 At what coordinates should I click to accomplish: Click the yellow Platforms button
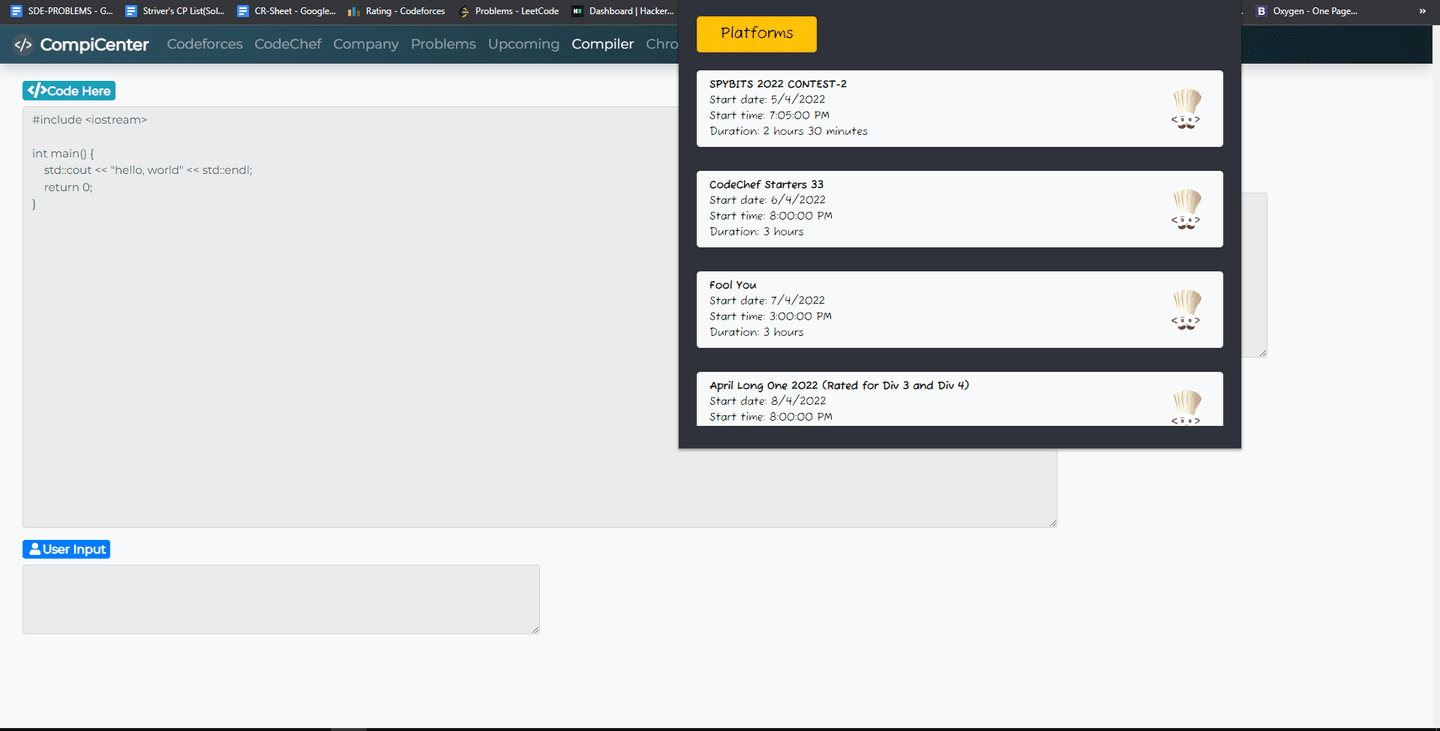click(x=756, y=34)
